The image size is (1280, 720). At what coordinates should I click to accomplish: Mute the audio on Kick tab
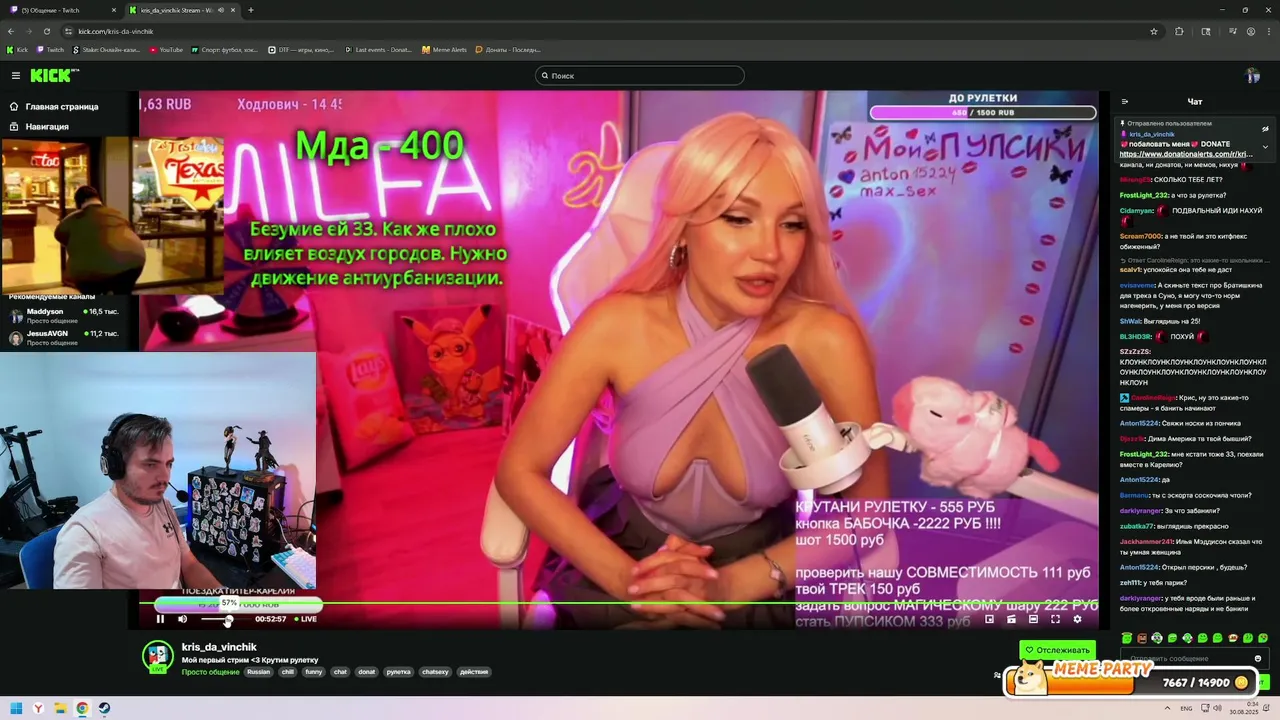(220, 10)
